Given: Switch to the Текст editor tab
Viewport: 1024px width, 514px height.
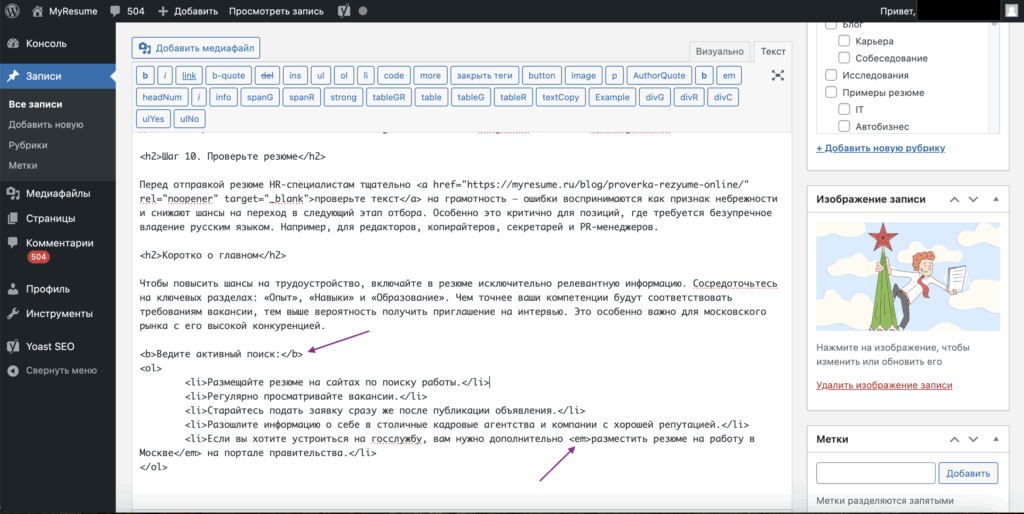Looking at the screenshot, I should tap(773, 52).
